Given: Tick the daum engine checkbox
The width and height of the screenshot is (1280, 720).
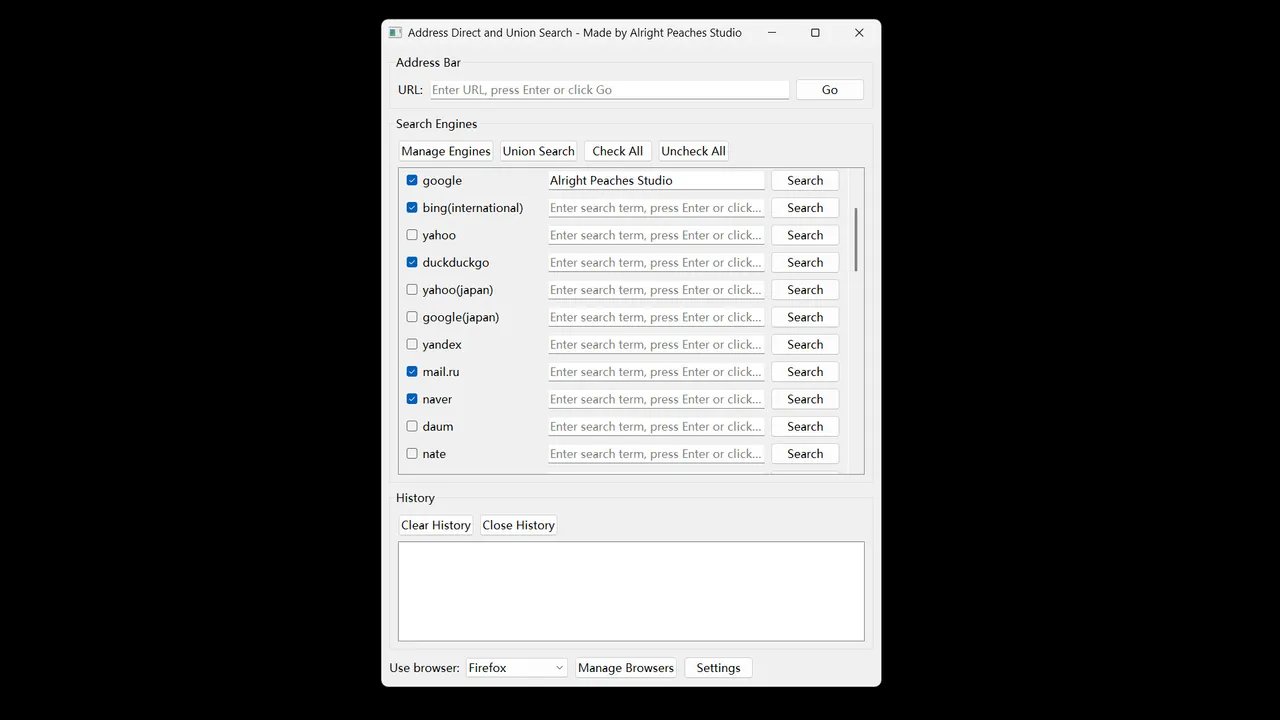Looking at the screenshot, I should [412, 426].
